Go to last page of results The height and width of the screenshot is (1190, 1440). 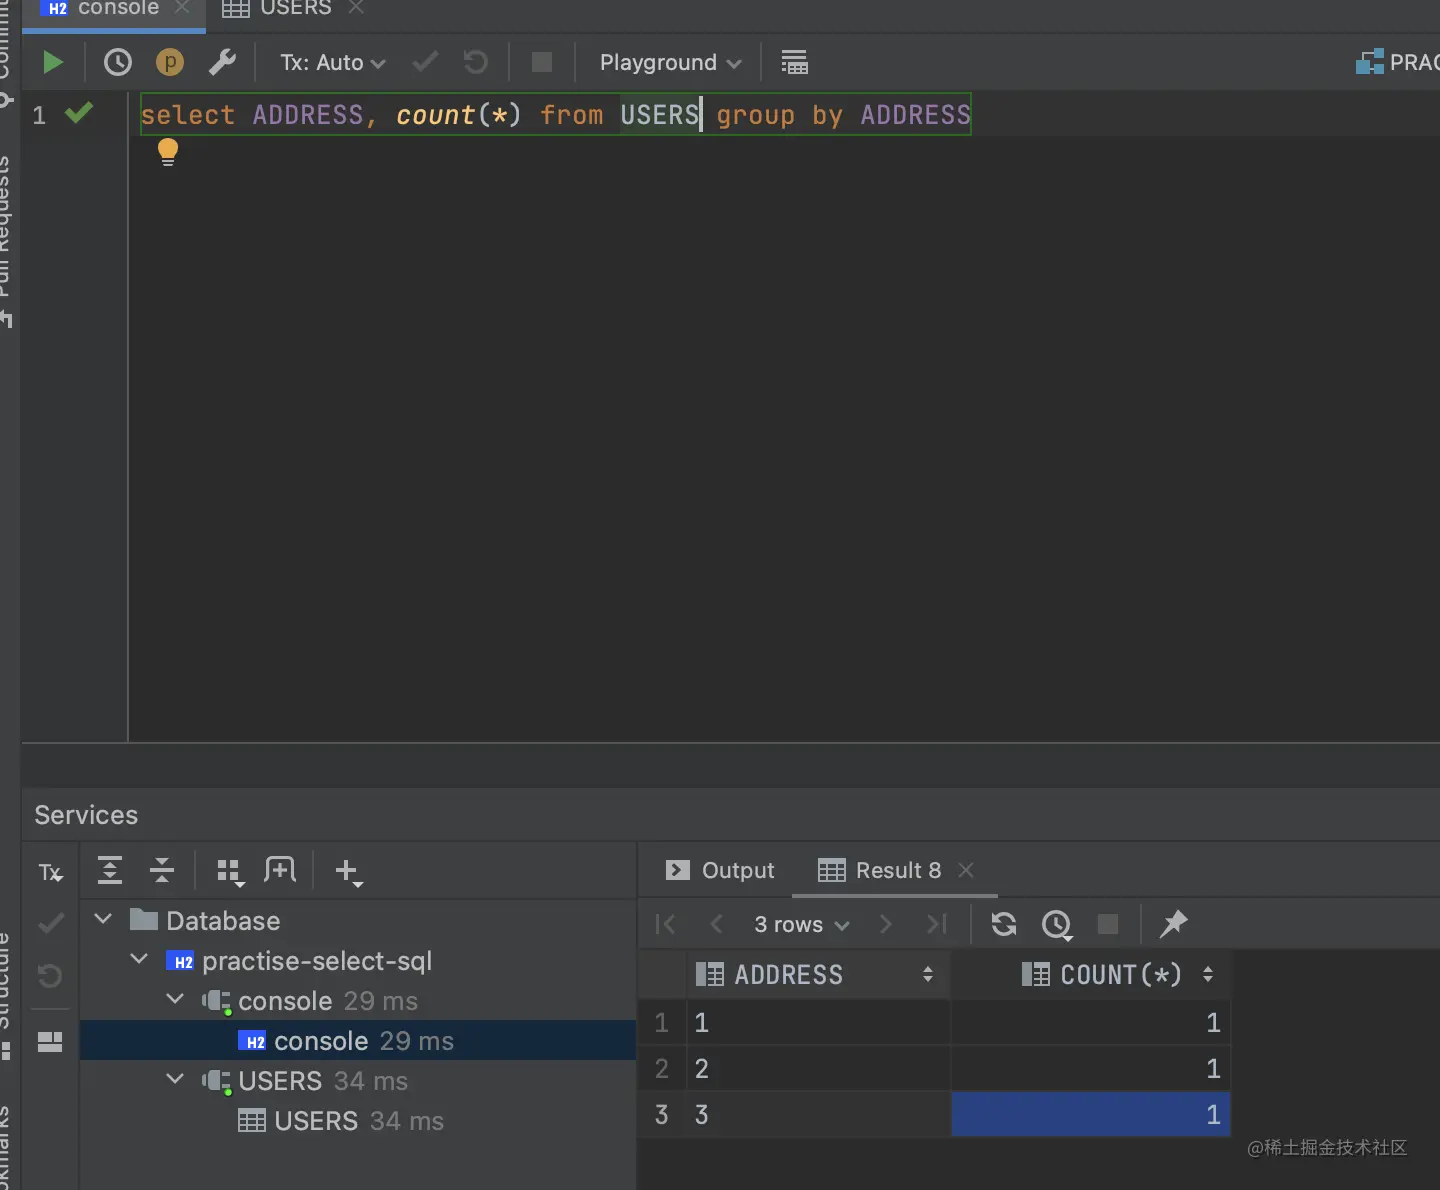[937, 924]
